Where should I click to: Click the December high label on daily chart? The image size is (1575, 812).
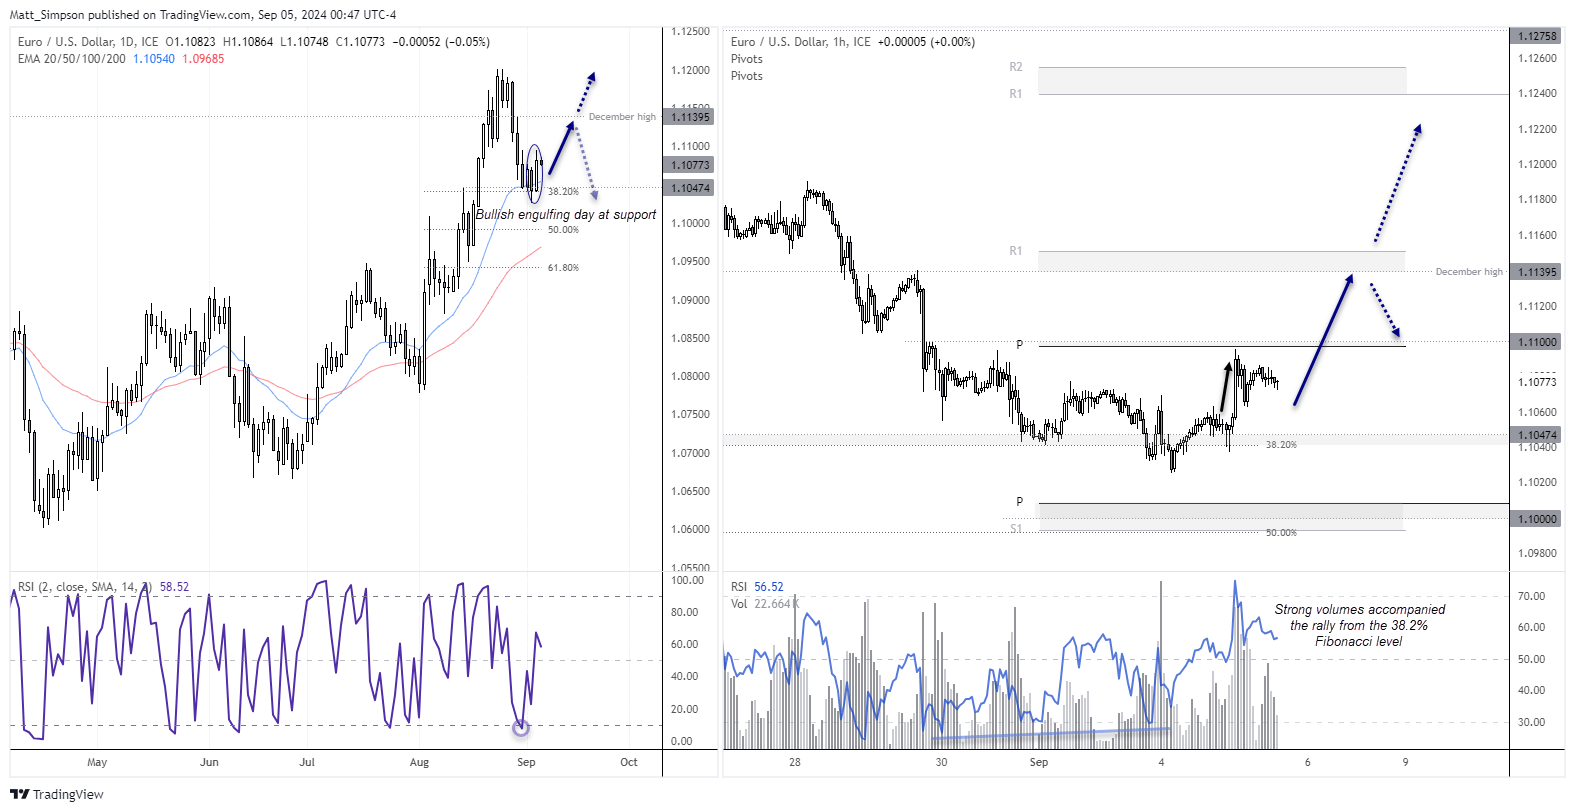tap(622, 117)
